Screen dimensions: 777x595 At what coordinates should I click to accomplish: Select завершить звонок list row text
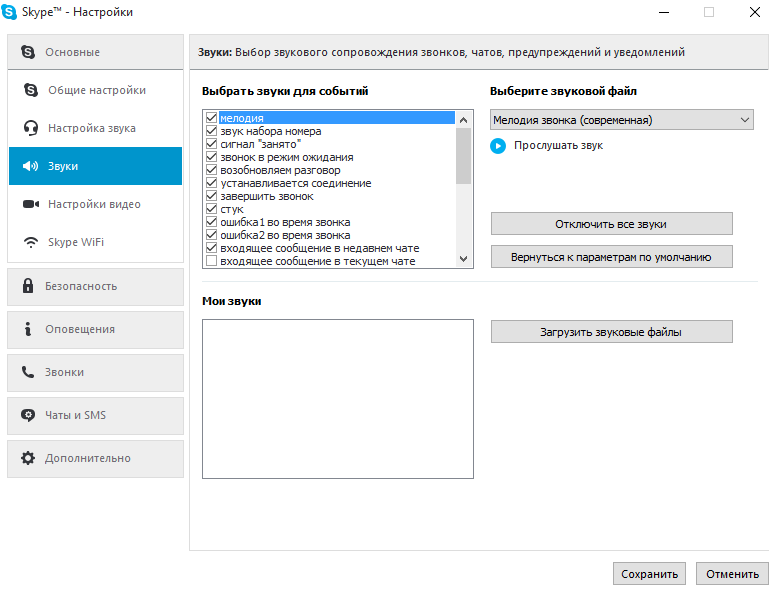click(x=267, y=196)
